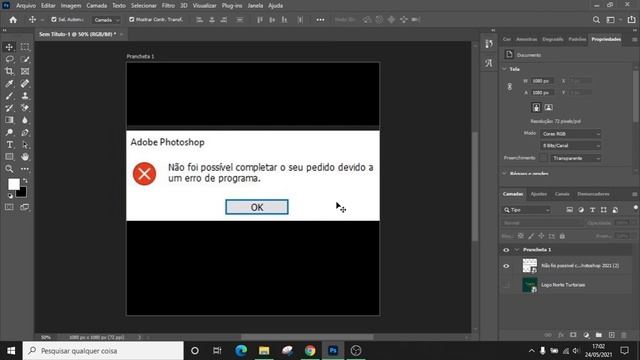
Task: Open the Tipo layer filter dropdown
Action: (527, 210)
